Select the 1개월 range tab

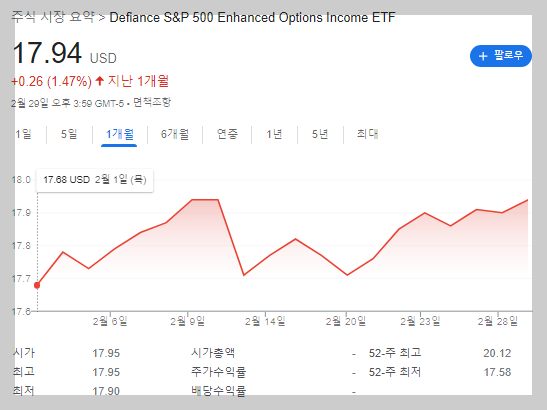(120, 134)
